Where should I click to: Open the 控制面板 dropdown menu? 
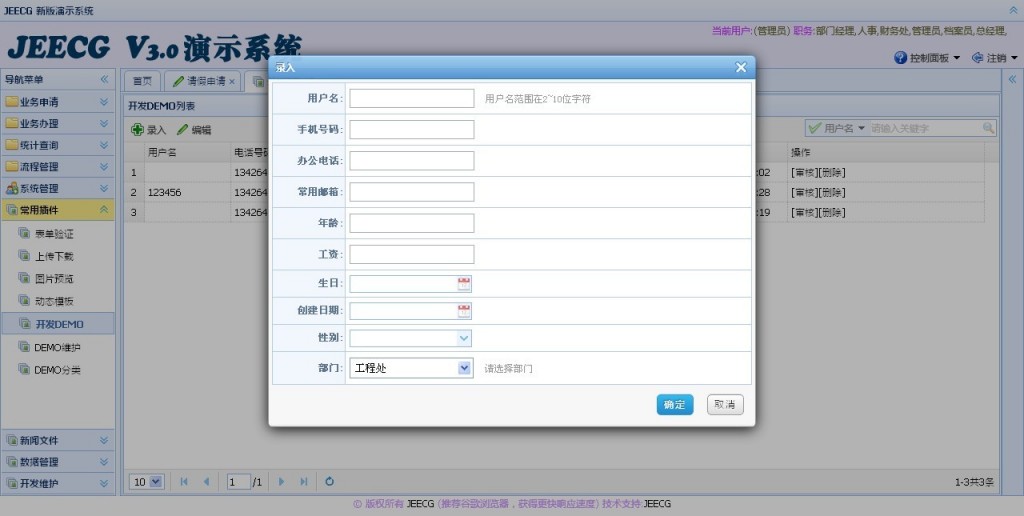pyautogui.click(x=927, y=57)
